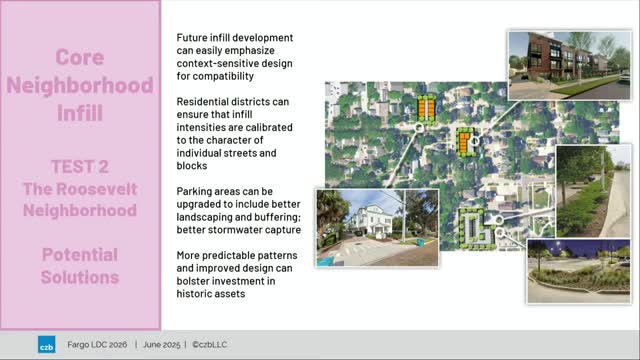Click the gray parking-lot site on the map

(x=476, y=229)
